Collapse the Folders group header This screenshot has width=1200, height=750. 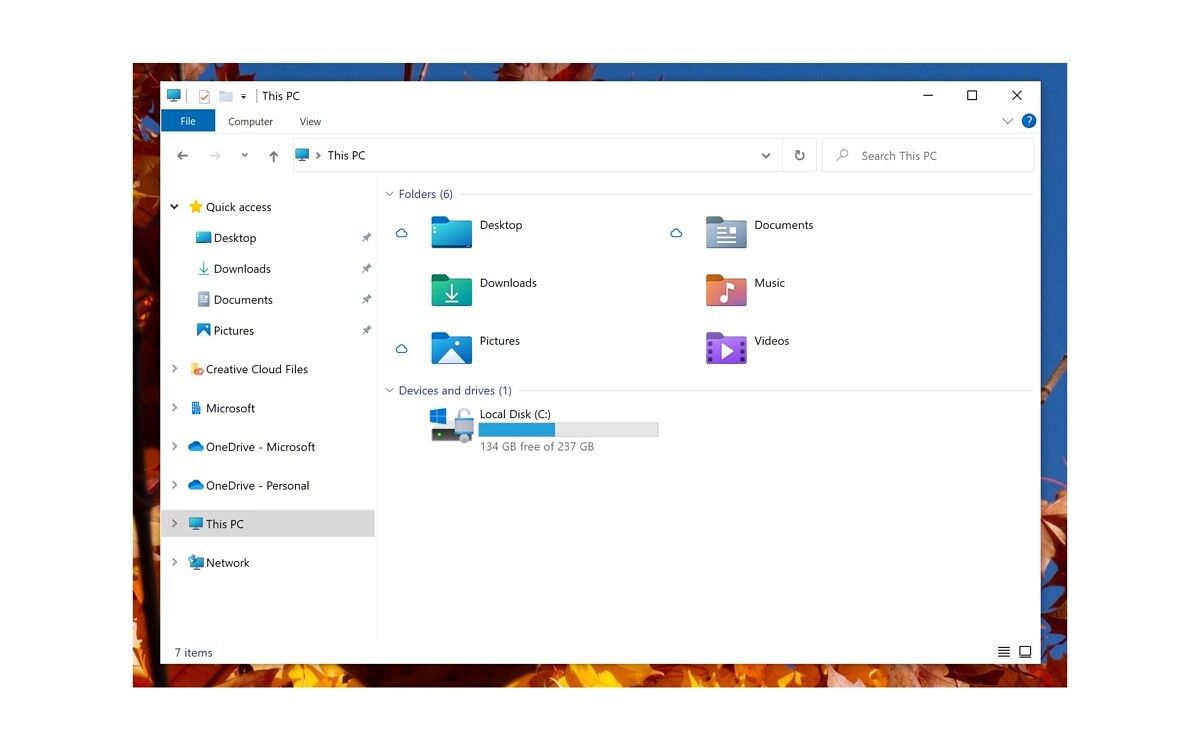point(389,194)
